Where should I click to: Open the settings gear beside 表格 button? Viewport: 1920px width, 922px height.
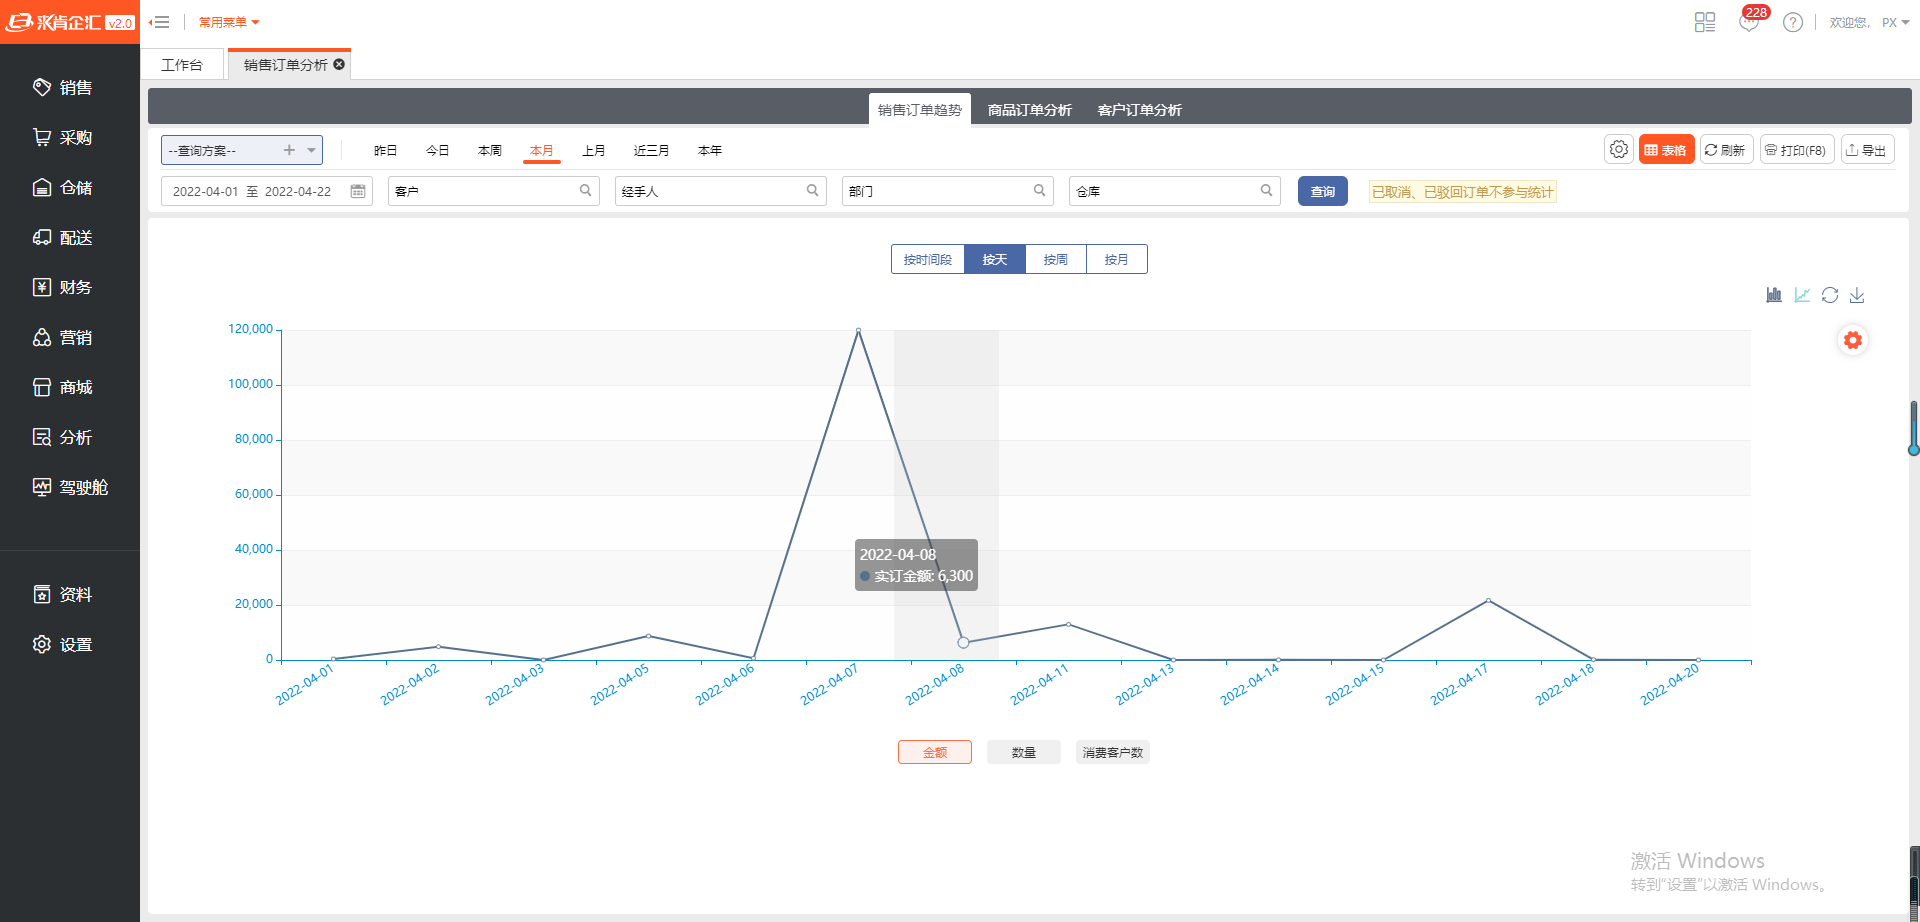[x=1618, y=150]
